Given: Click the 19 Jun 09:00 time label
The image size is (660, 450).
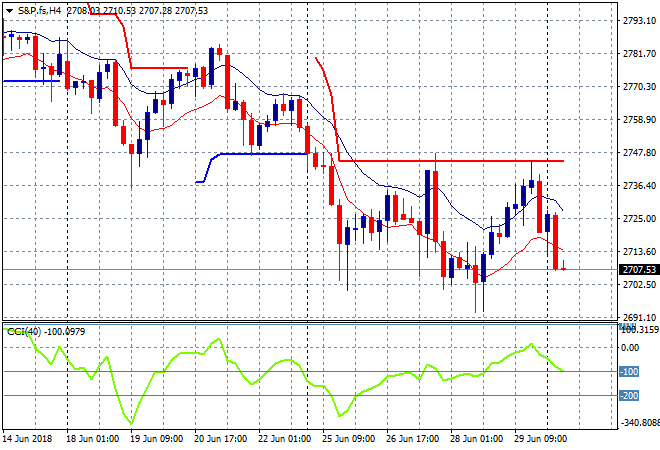Looking at the screenshot, I should tap(157, 439).
